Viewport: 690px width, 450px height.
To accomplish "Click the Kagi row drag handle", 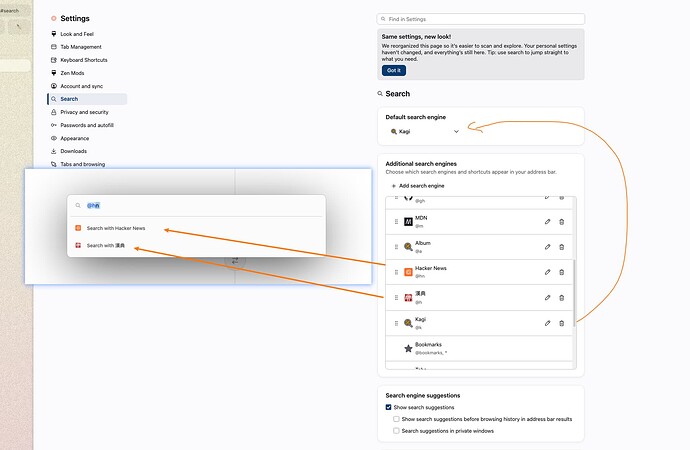I will click(396, 323).
